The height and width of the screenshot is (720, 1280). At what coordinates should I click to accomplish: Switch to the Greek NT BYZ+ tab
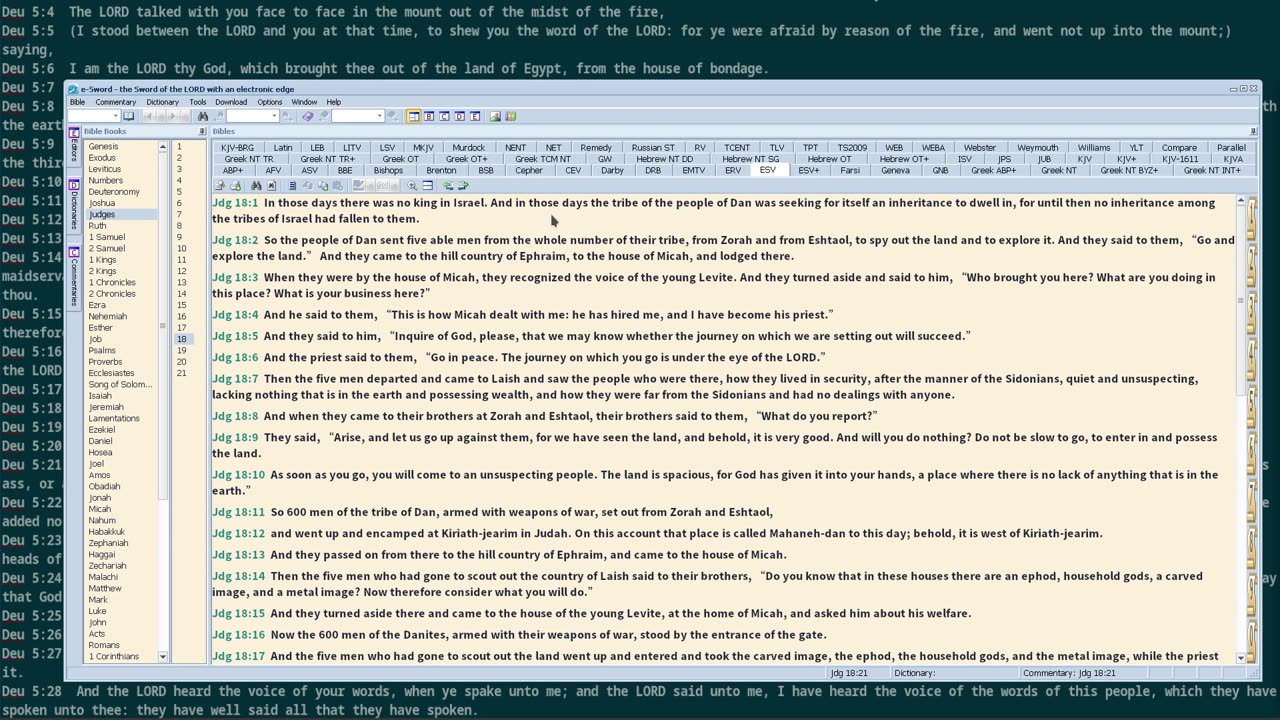click(x=1129, y=170)
